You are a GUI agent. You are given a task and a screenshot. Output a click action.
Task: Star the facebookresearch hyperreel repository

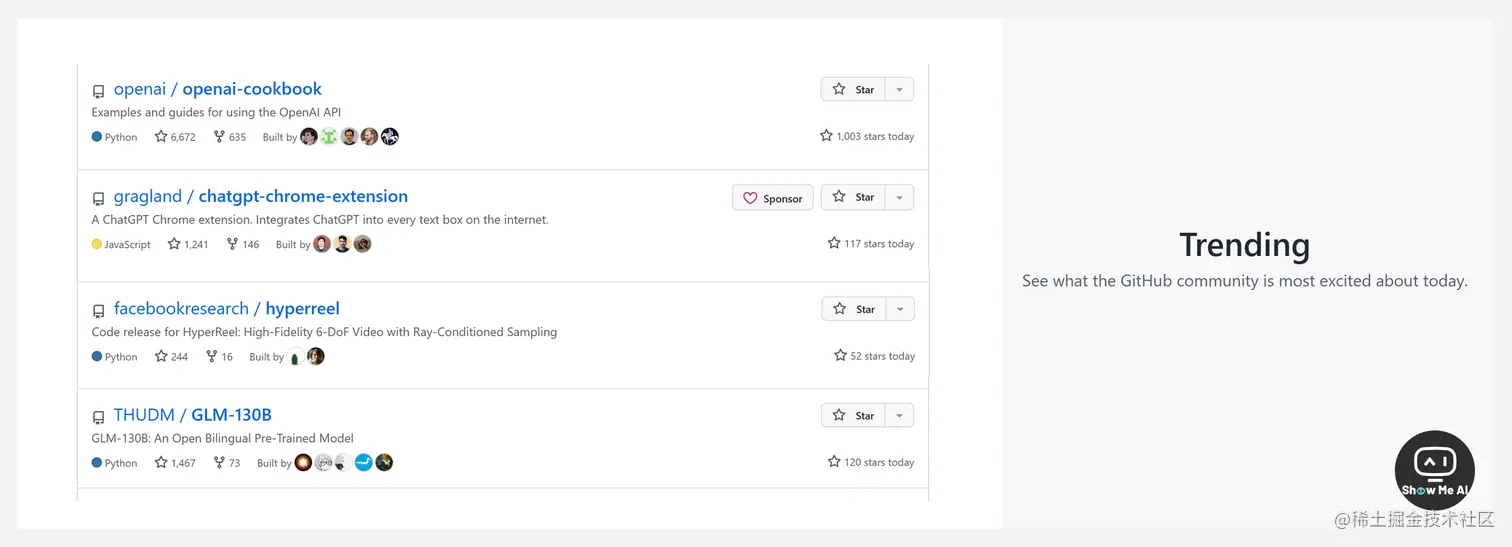(853, 309)
